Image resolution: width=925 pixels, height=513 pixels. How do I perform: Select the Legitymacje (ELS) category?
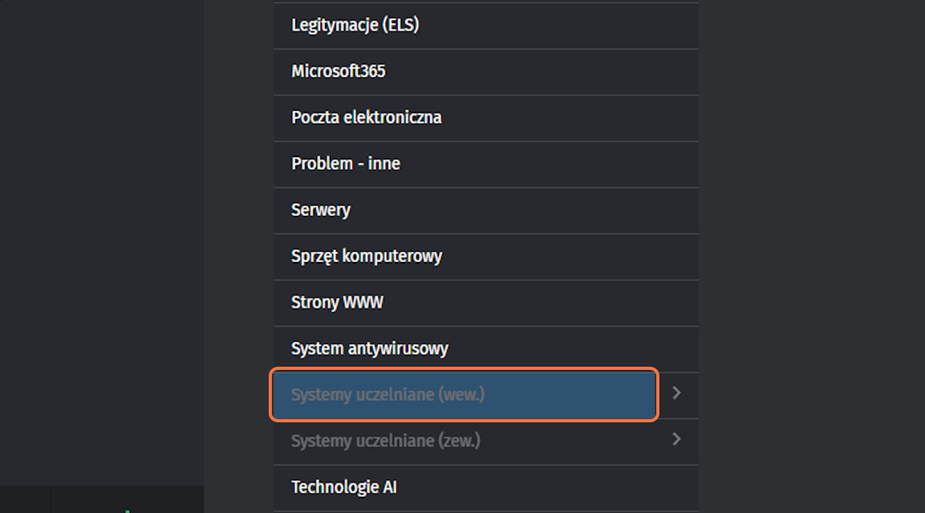[x=355, y=25]
